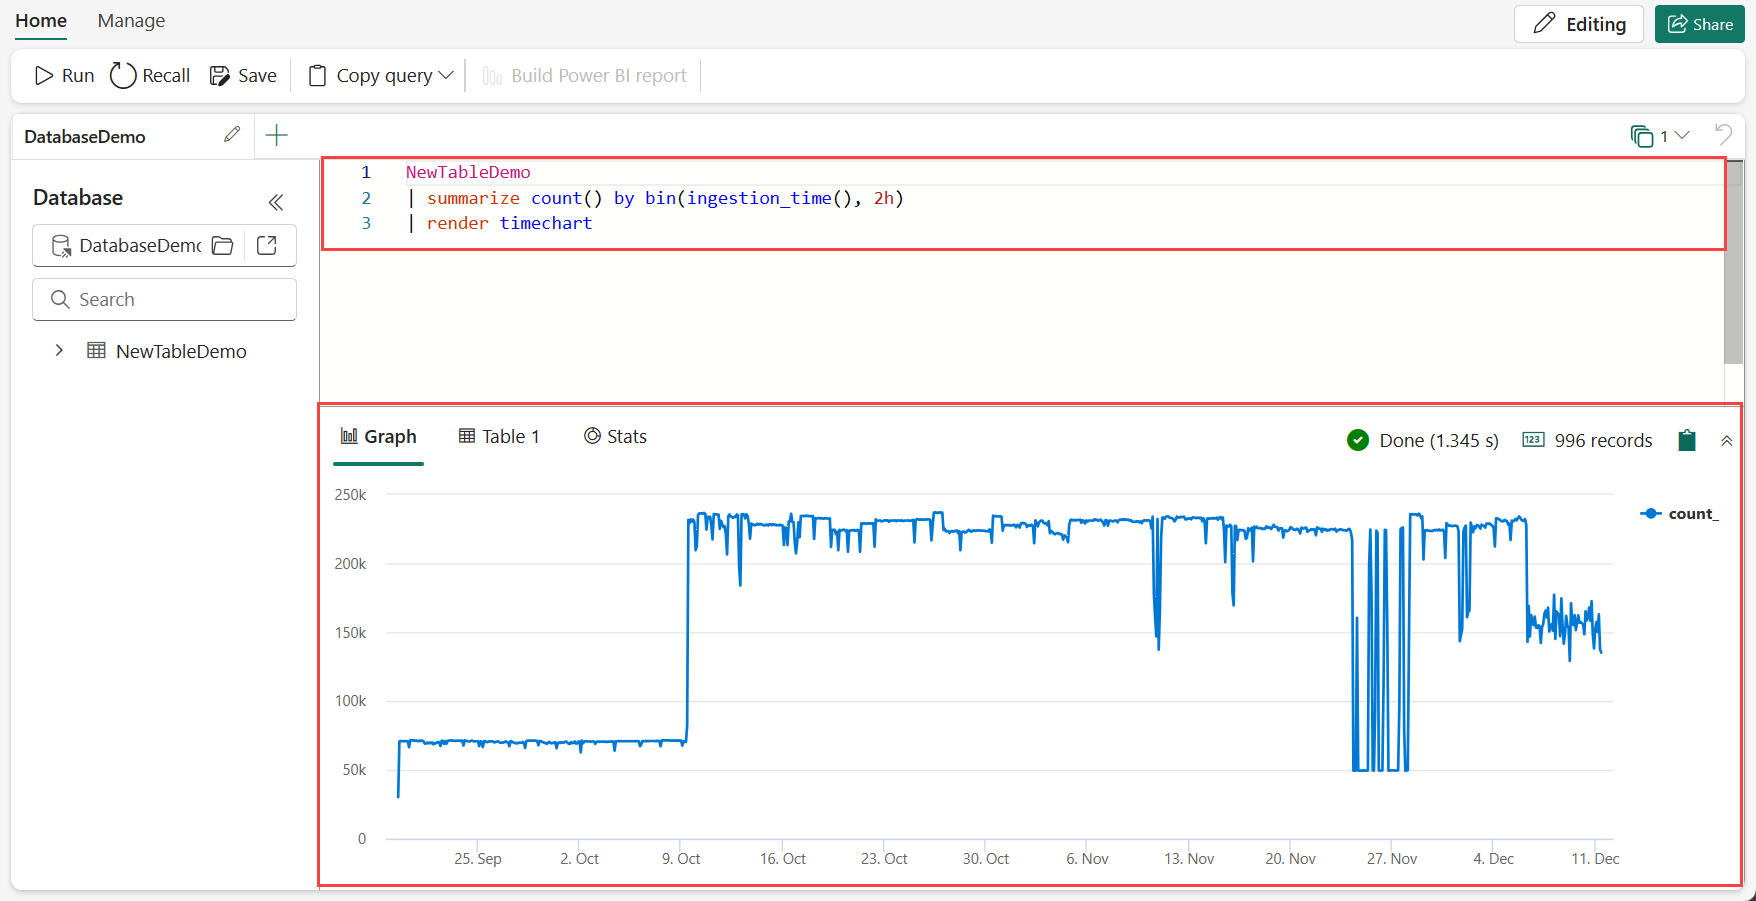
Task: Switch to the Graph results tab
Action: 378,437
